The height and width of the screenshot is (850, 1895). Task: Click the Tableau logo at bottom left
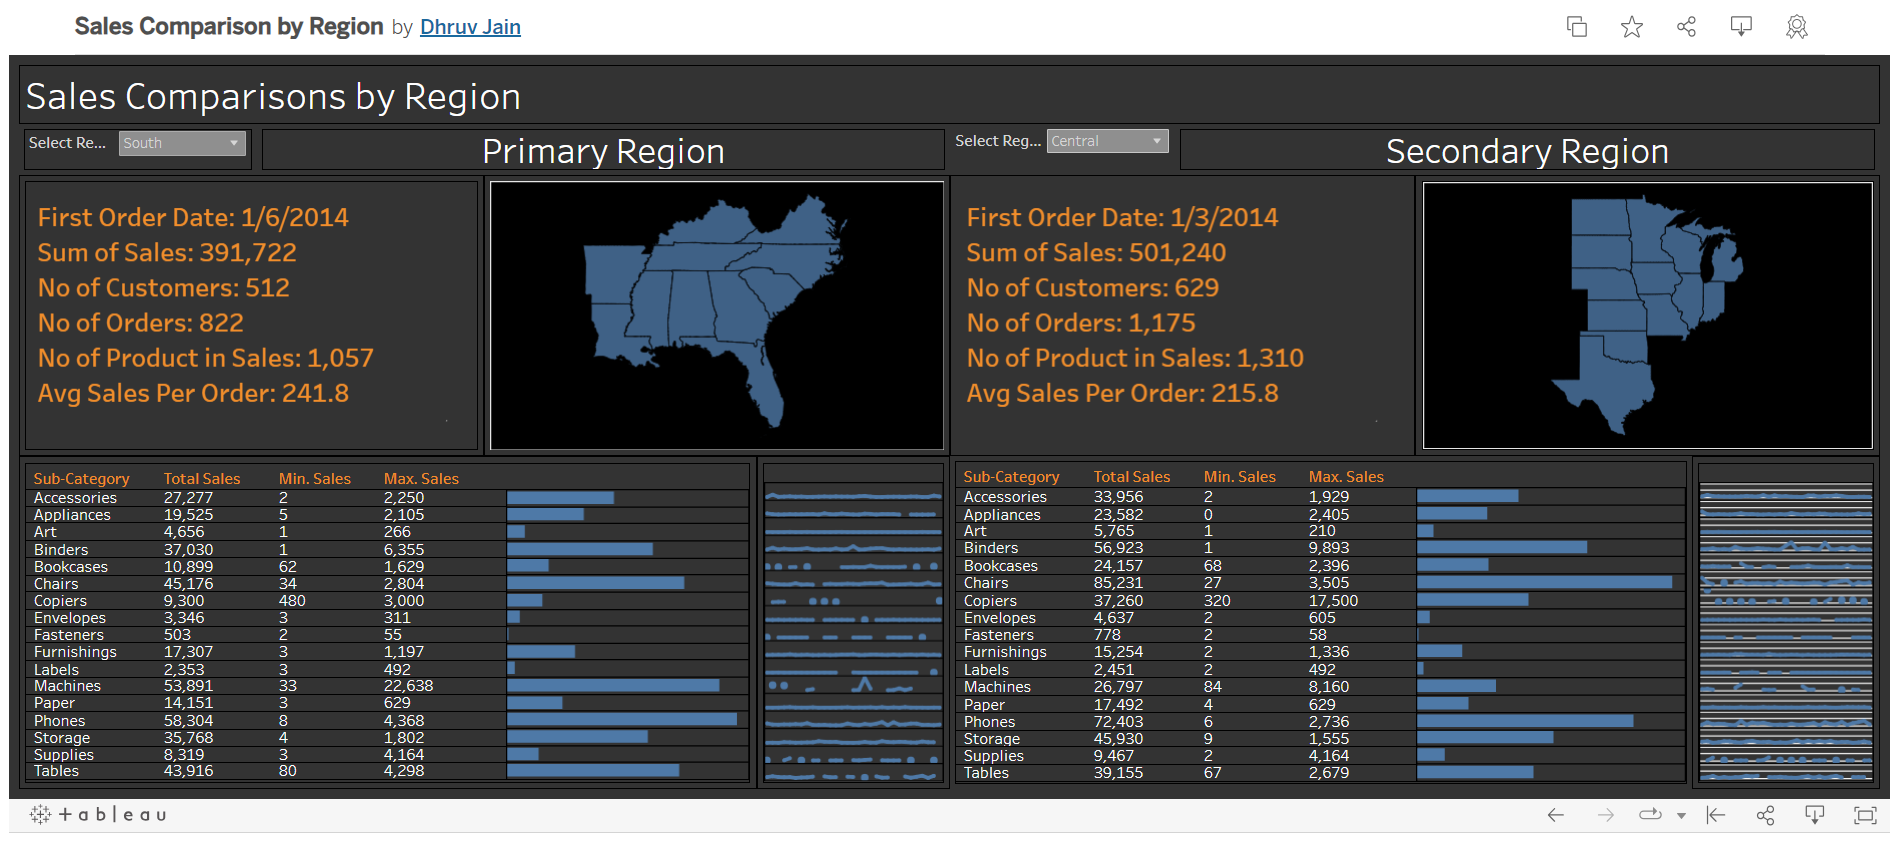click(98, 815)
